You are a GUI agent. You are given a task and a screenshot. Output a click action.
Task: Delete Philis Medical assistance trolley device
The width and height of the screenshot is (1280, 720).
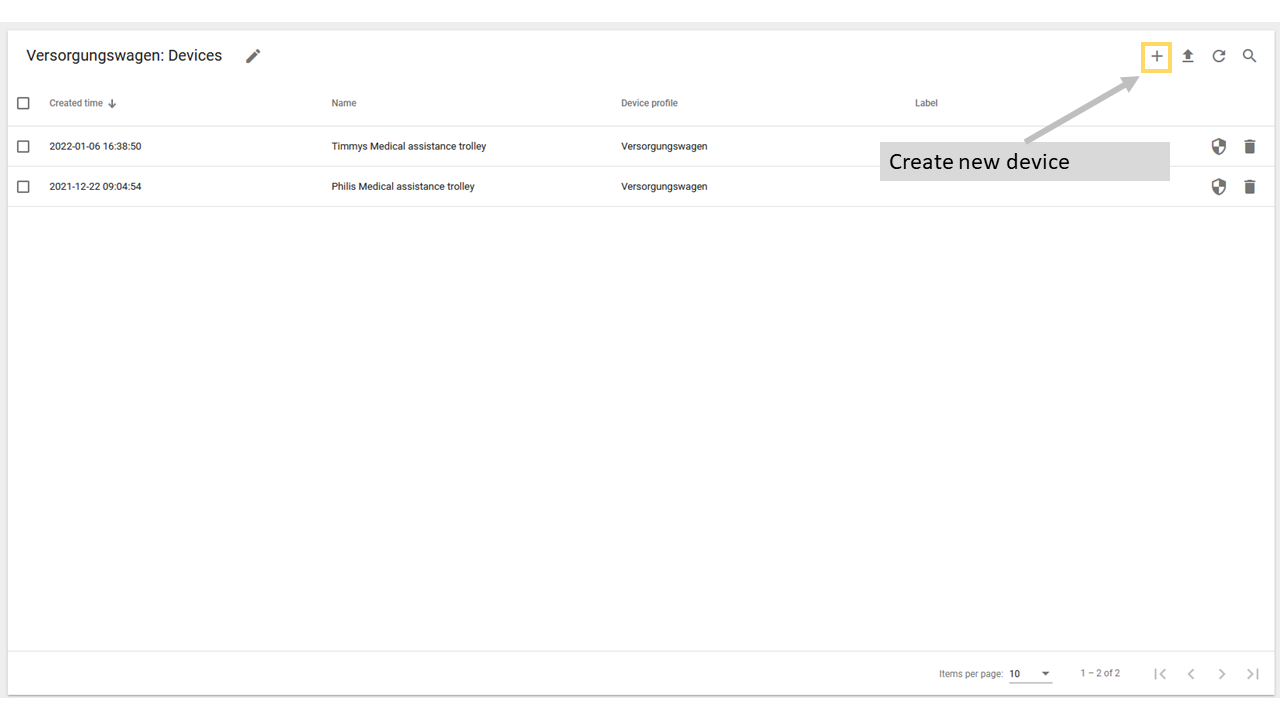point(1250,187)
